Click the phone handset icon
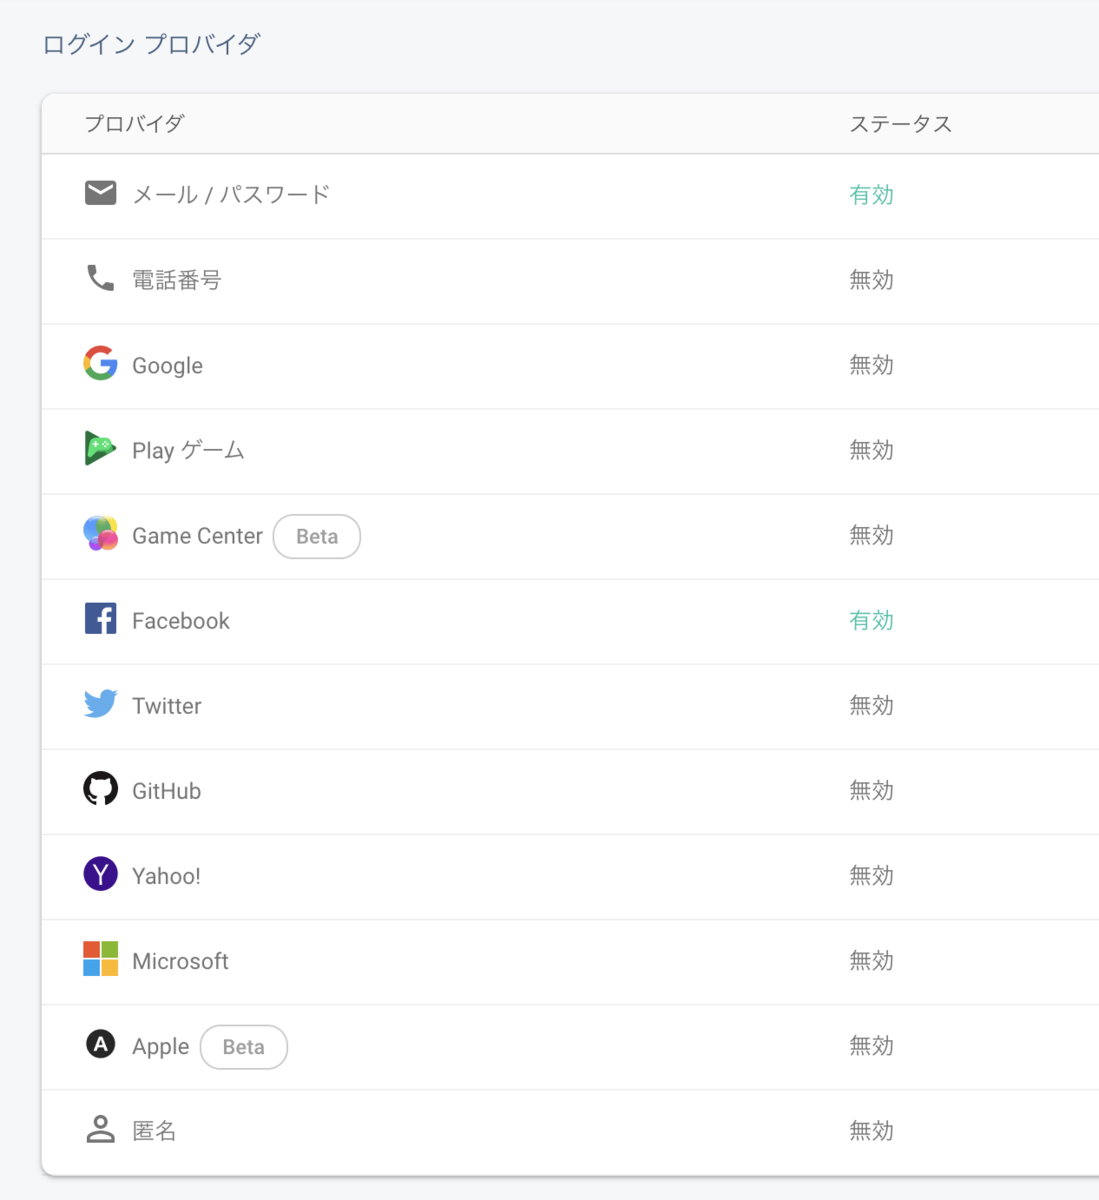Image resolution: width=1099 pixels, height=1200 pixels. coord(100,278)
